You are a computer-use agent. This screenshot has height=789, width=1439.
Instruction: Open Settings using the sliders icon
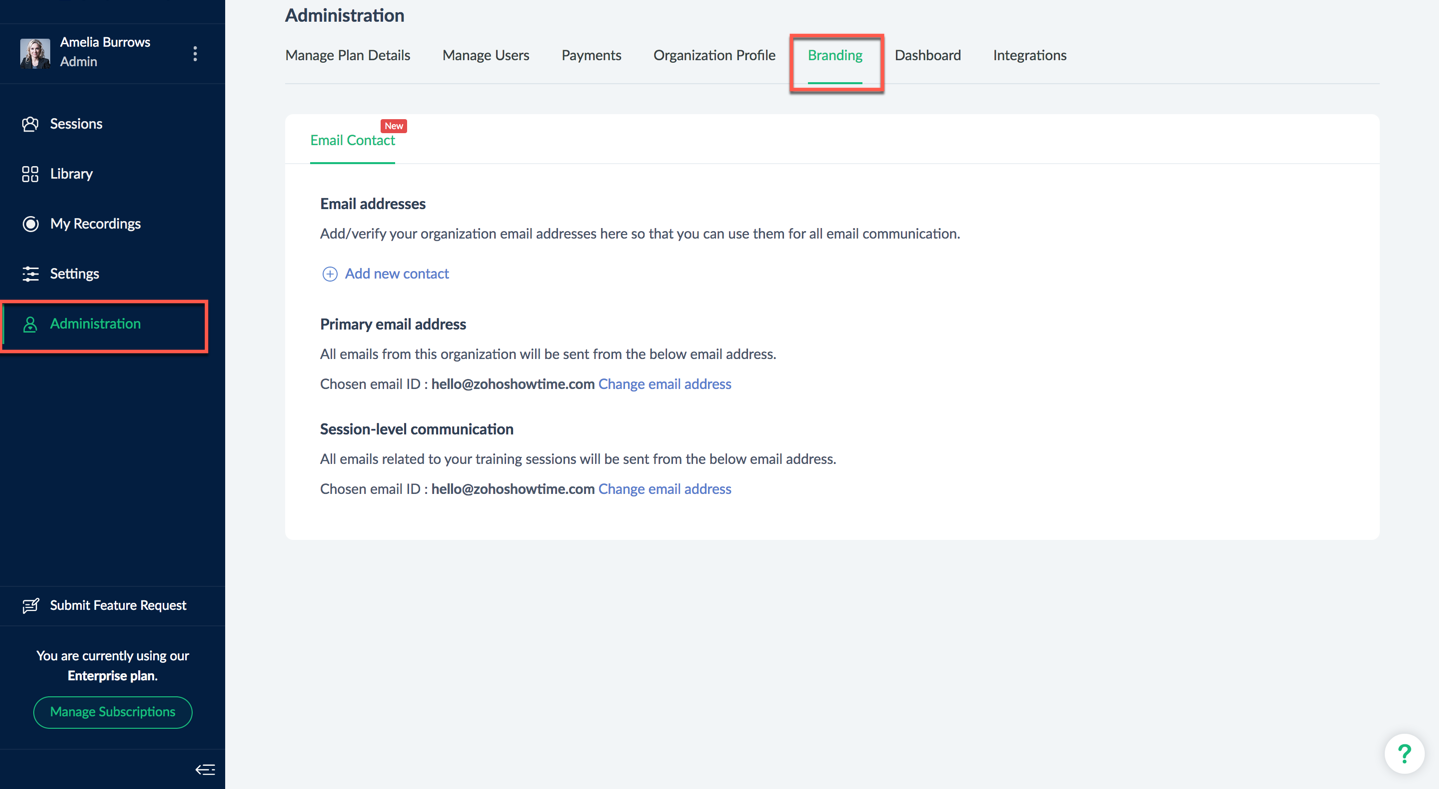tap(30, 274)
